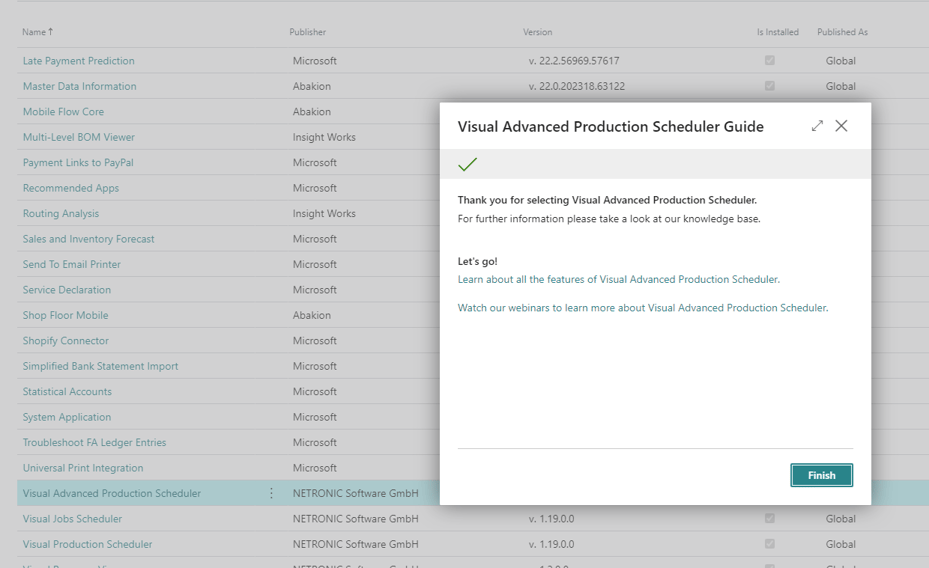Select version v. 1.19.0.0 for Visual Production Scheduler
Image resolution: width=929 pixels, height=568 pixels.
551,545
